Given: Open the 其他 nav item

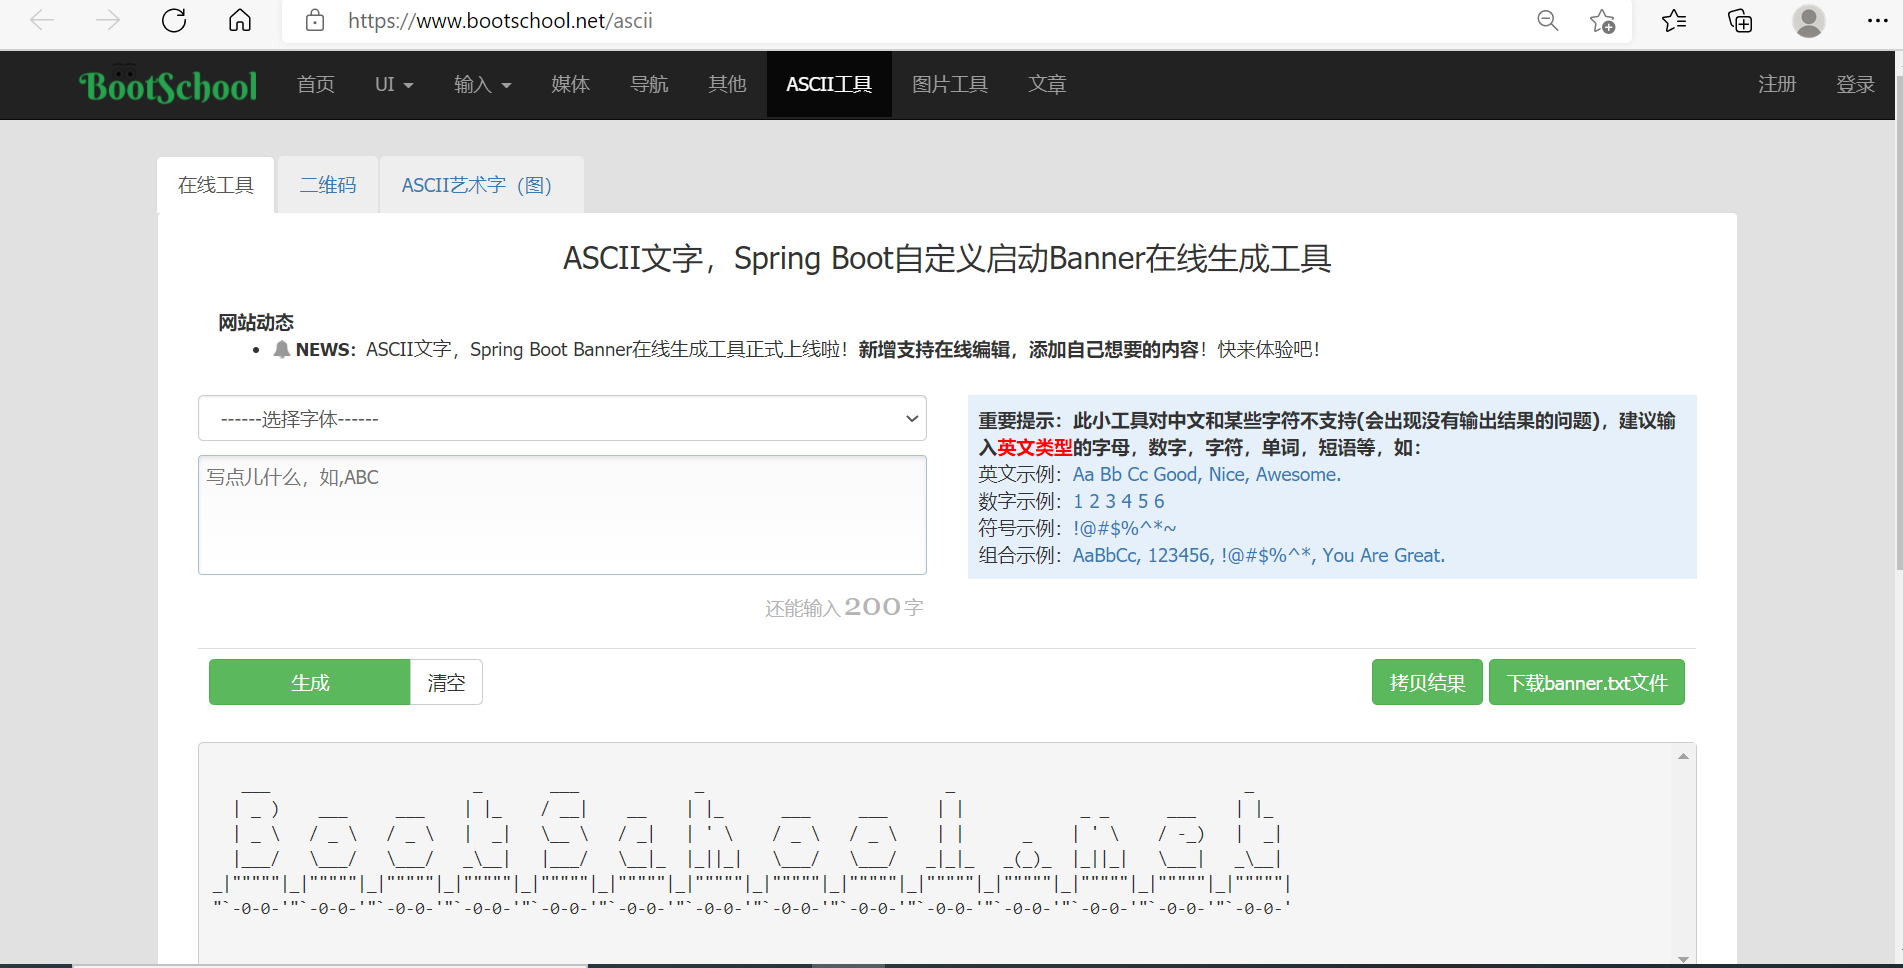Looking at the screenshot, I should pyautogui.click(x=727, y=85).
